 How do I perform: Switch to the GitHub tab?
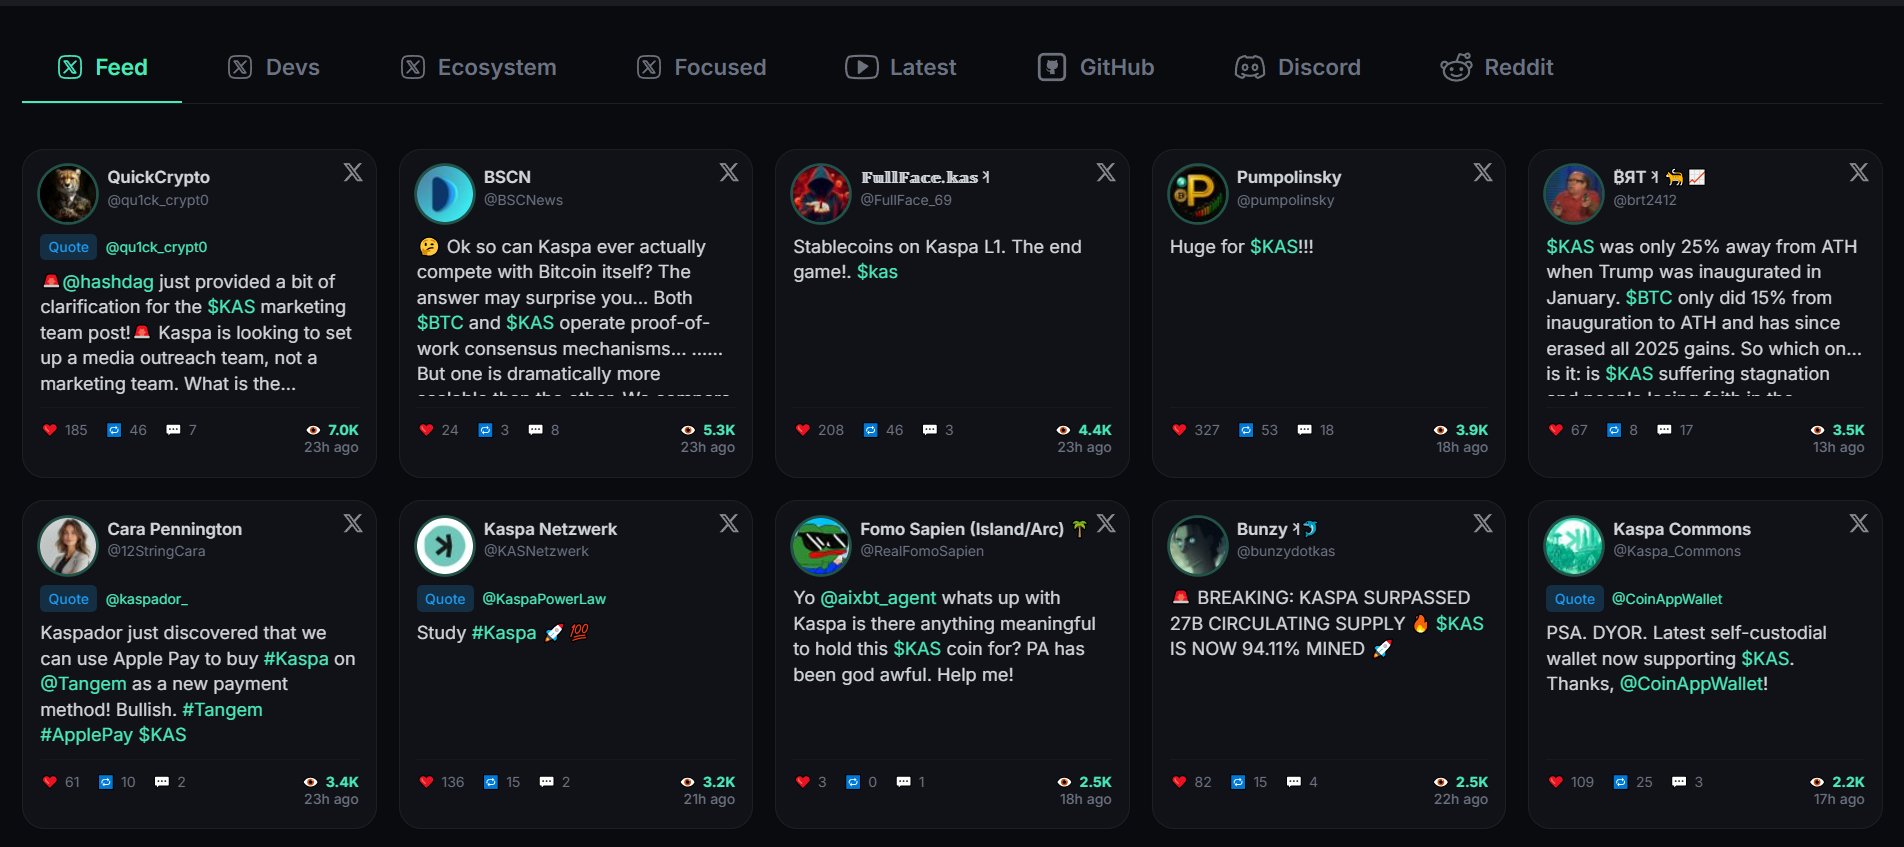coord(1096,67)
